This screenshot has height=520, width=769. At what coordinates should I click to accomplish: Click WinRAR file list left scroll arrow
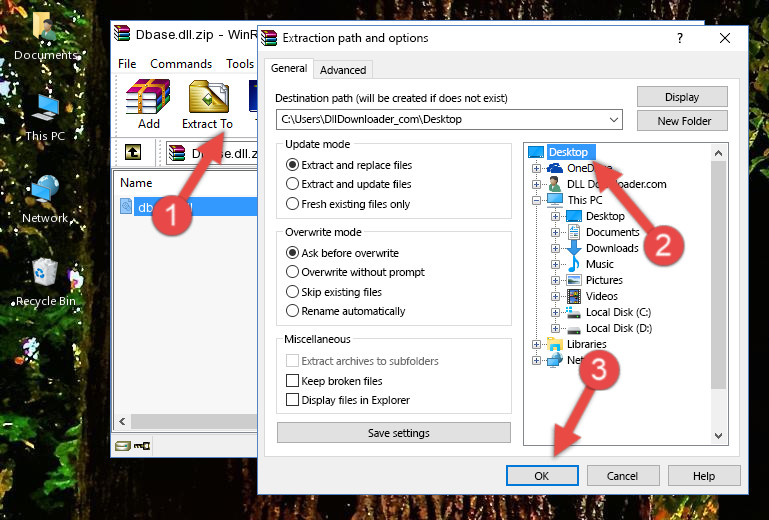pos(123,421)
